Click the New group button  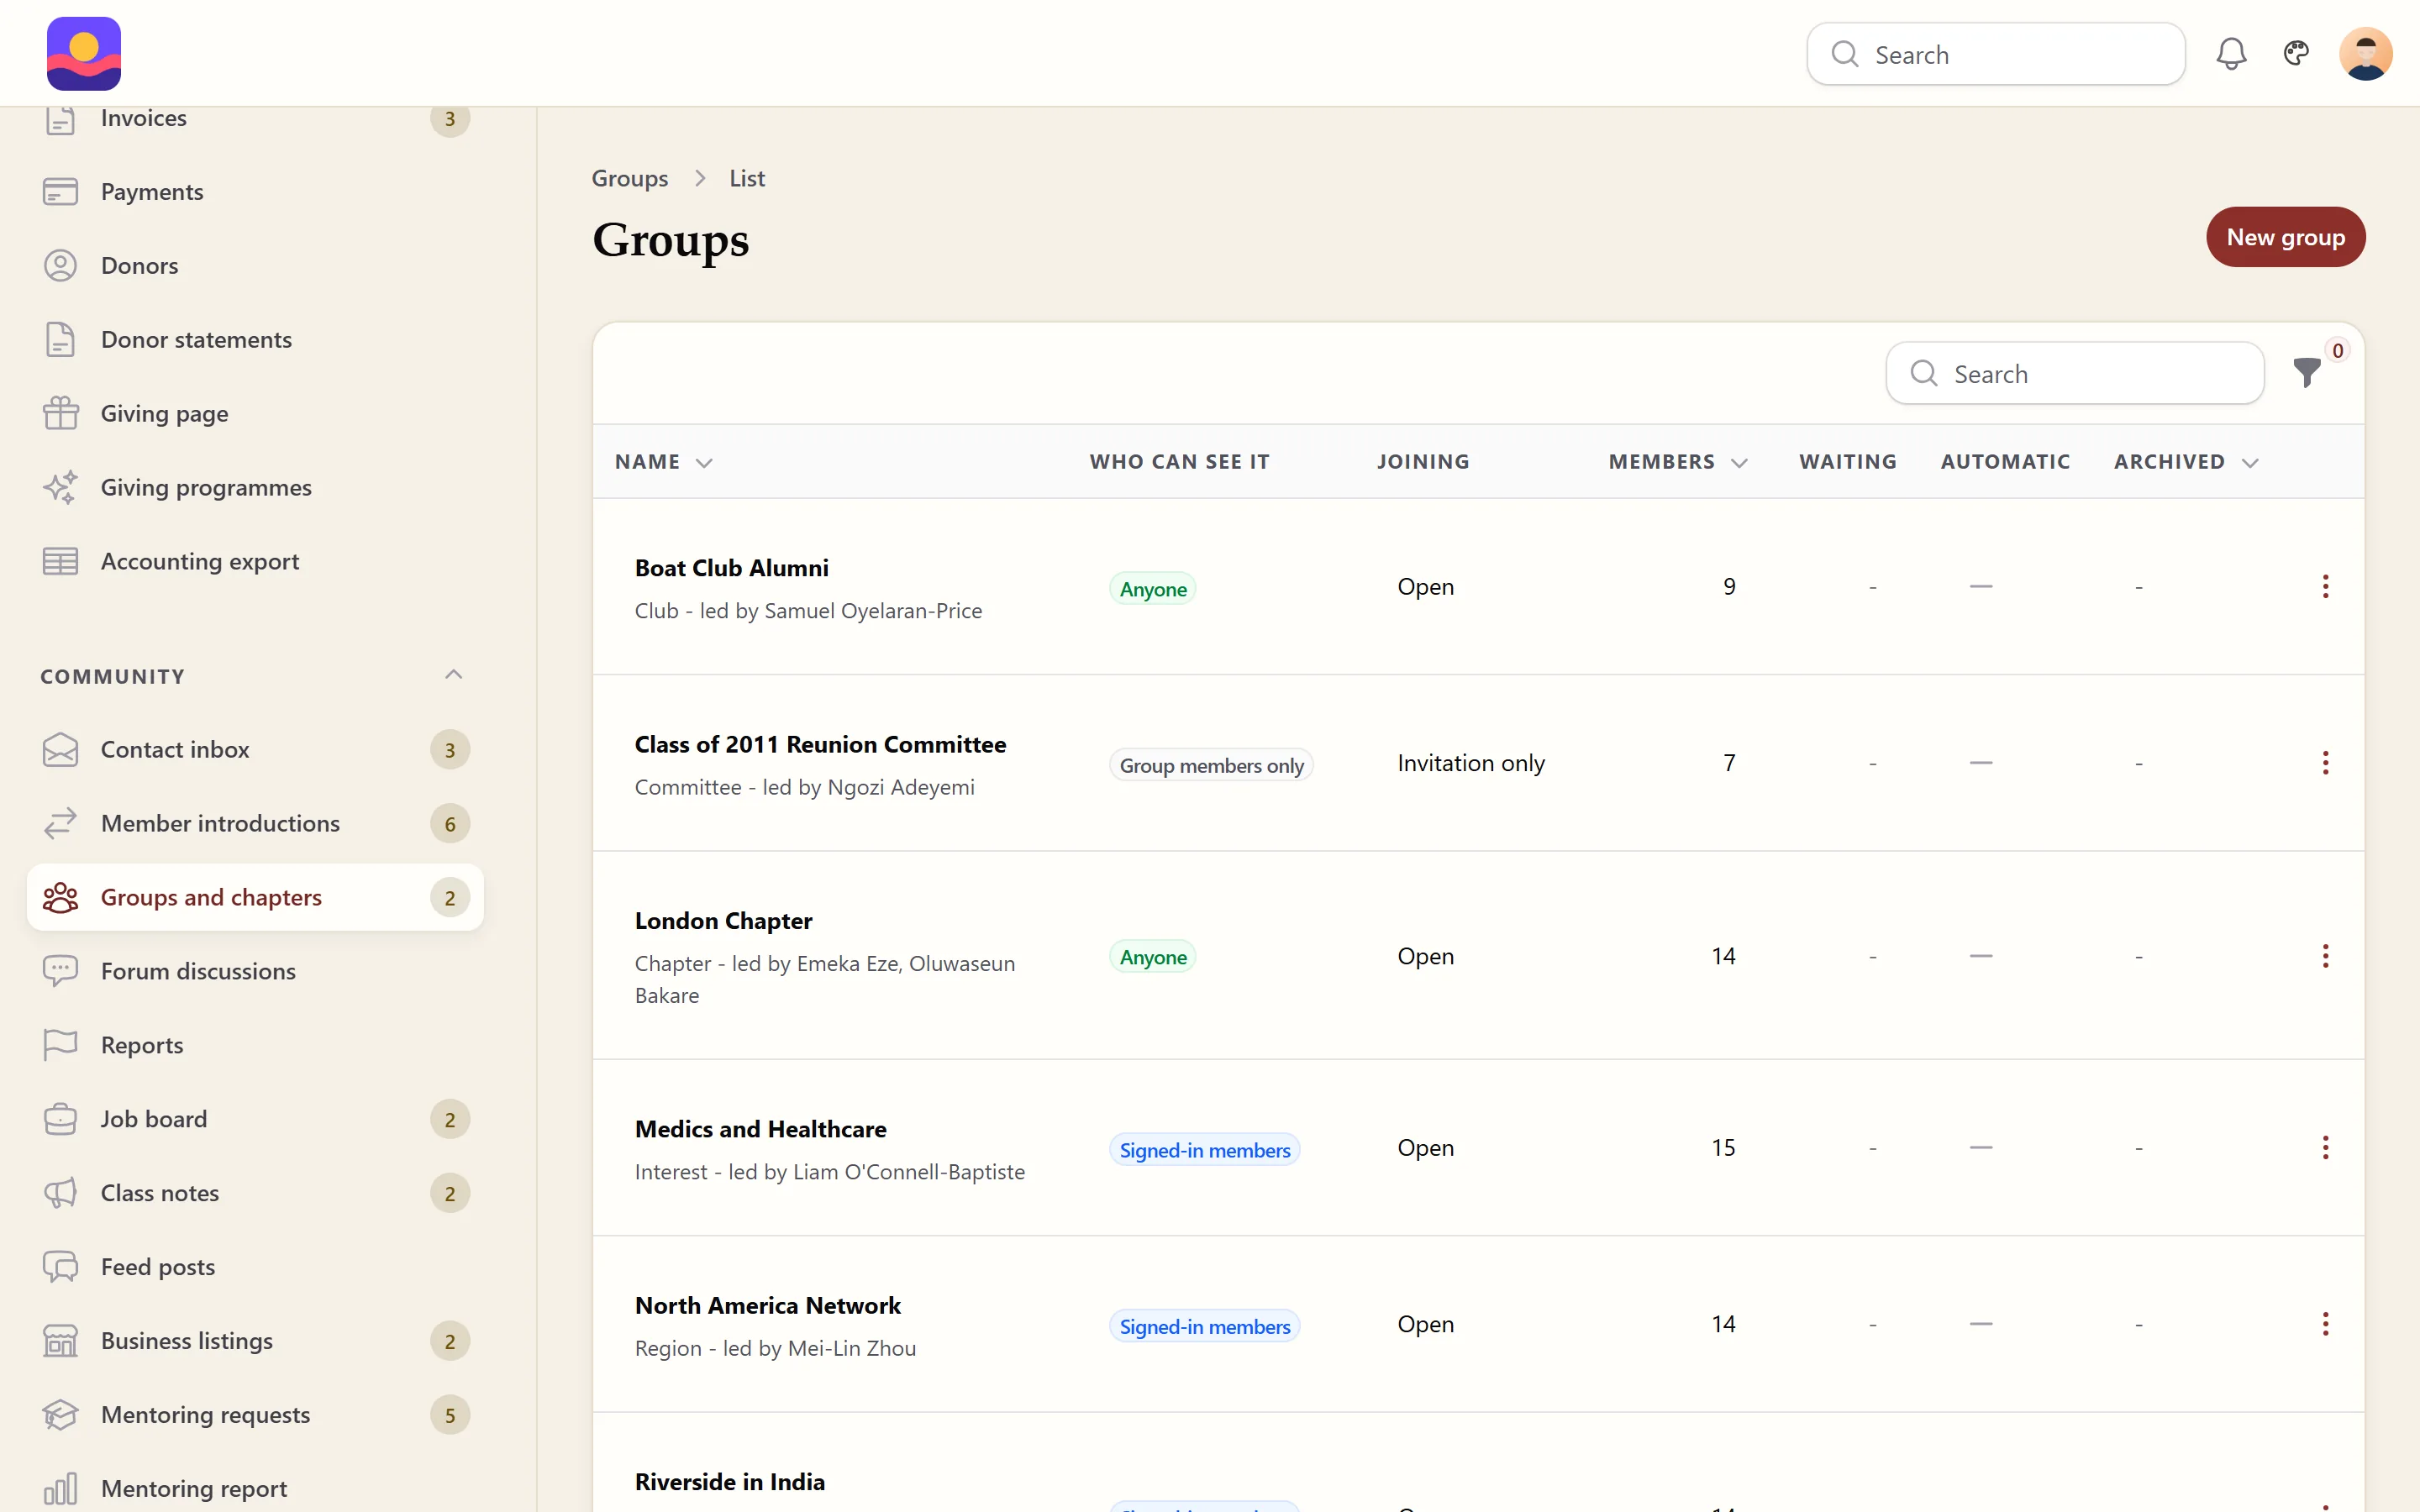pos(2285,237)
